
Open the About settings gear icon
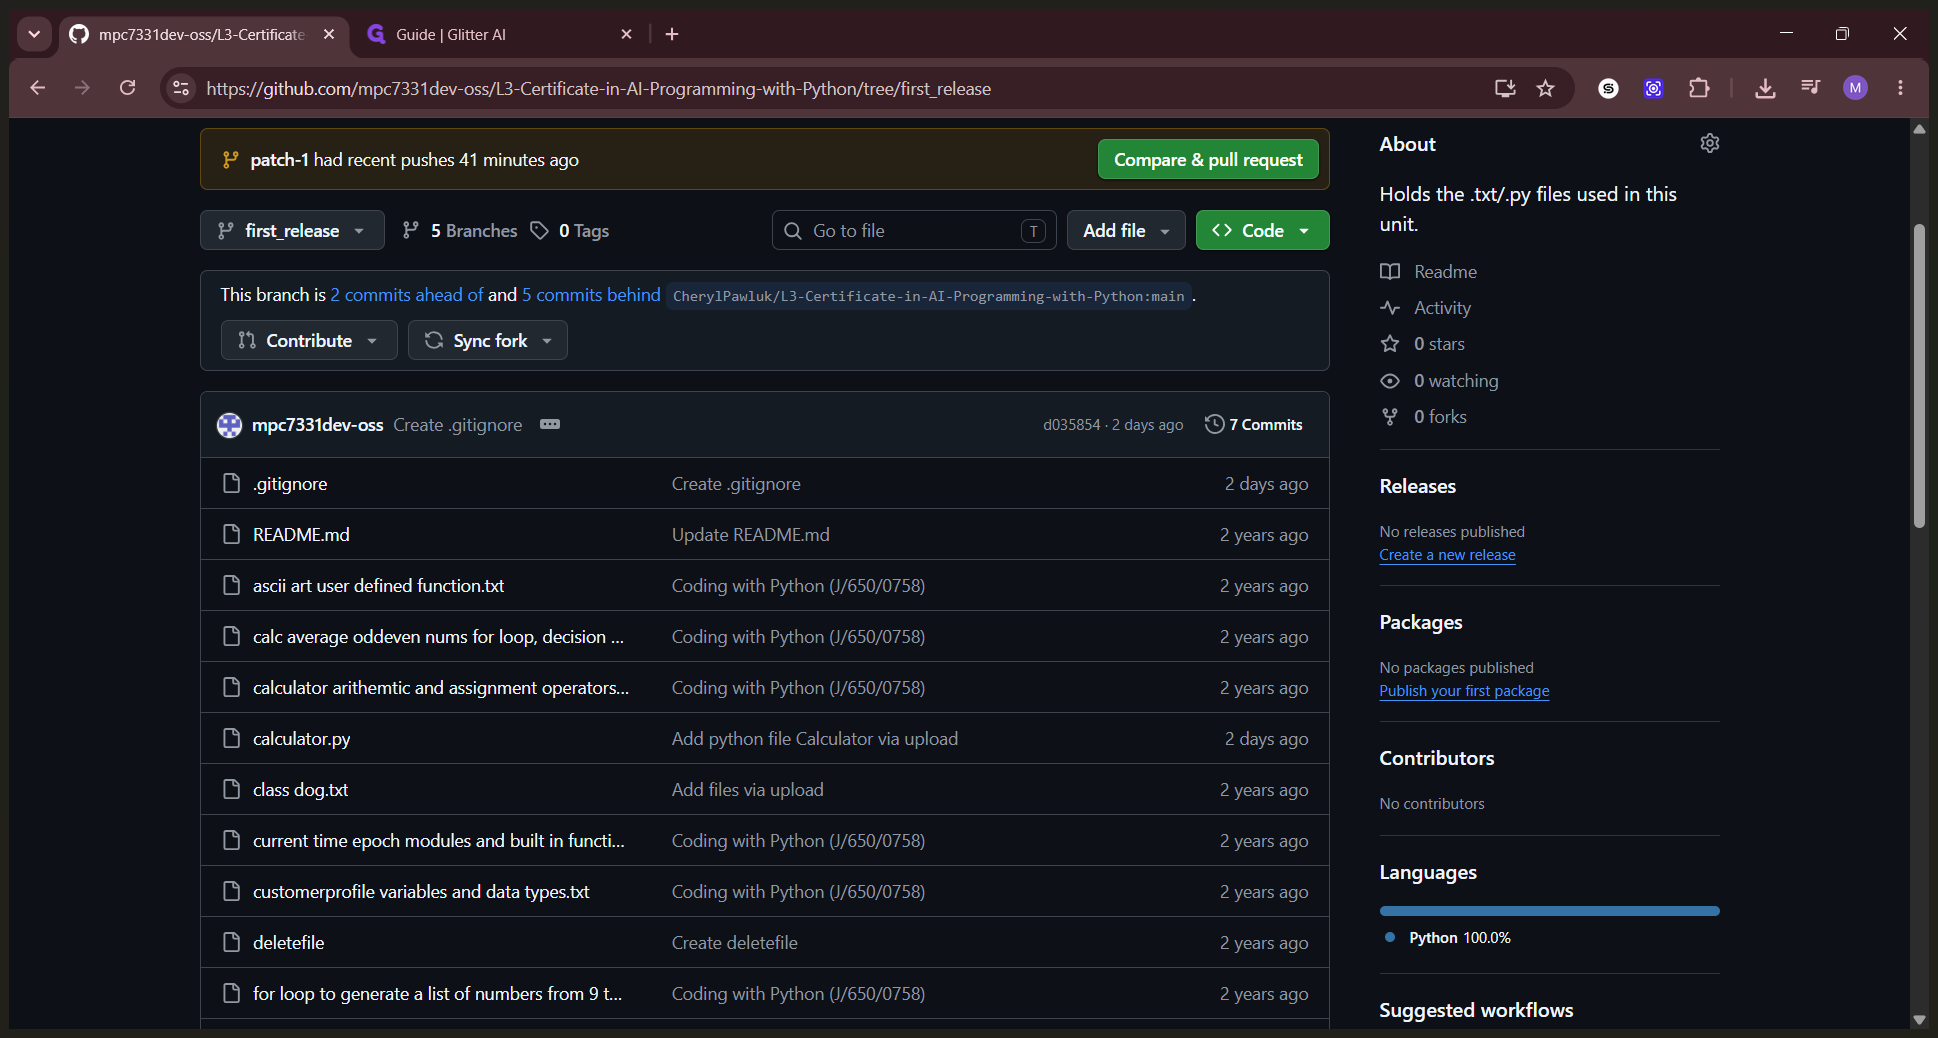1709,143
